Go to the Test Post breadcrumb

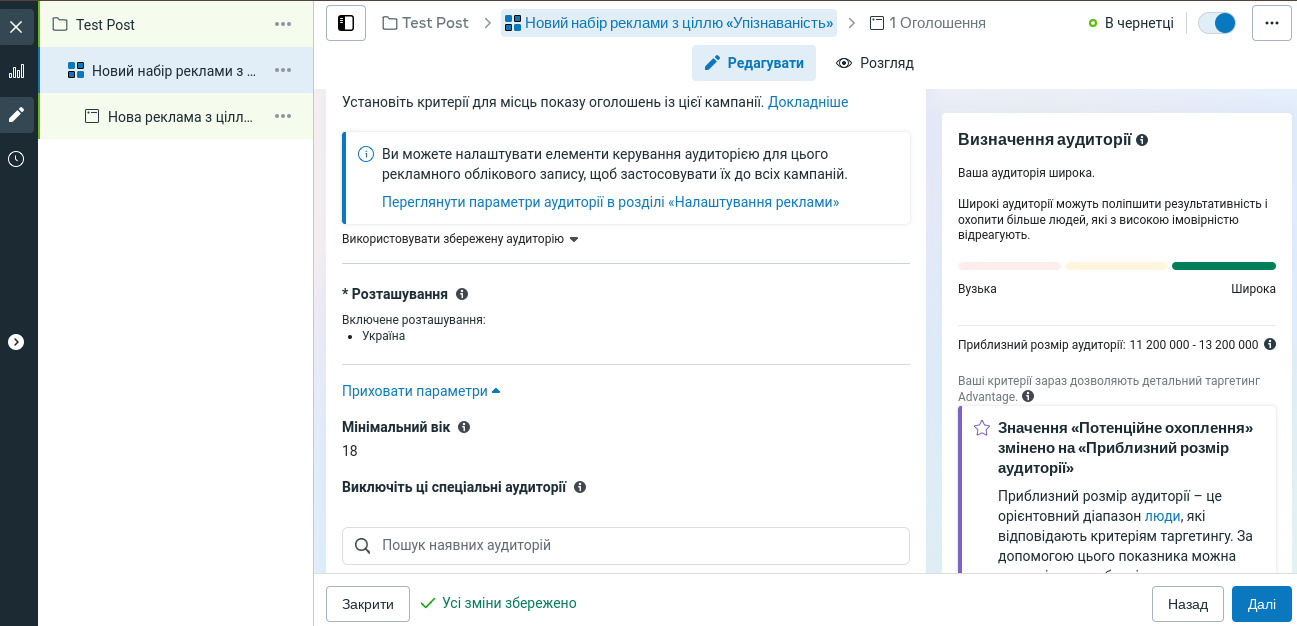click(426, 22)
